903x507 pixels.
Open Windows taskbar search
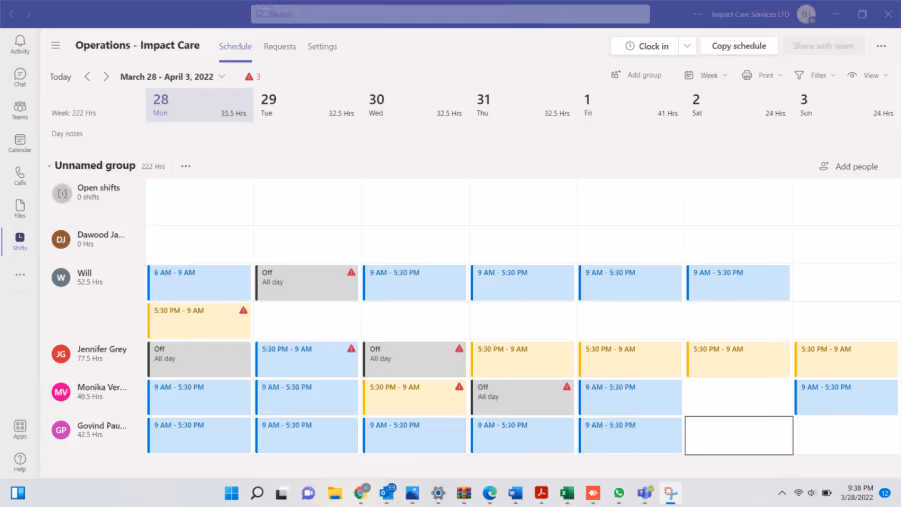pos(257,493)
